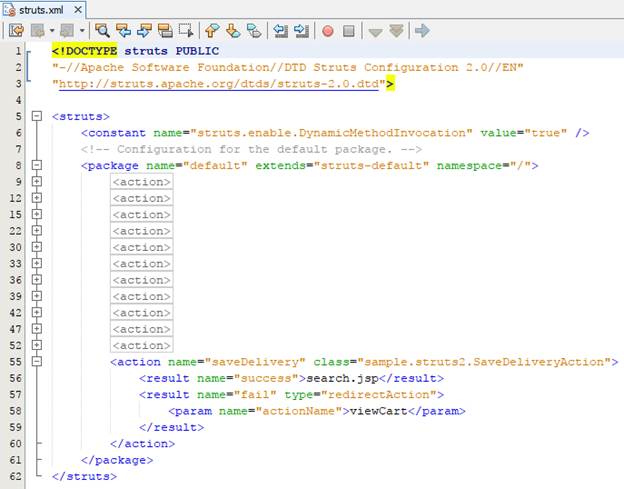The width and height of the screenshot is (624, 489).
Task: Click the search.jsp result text
Action: [342, 378]
